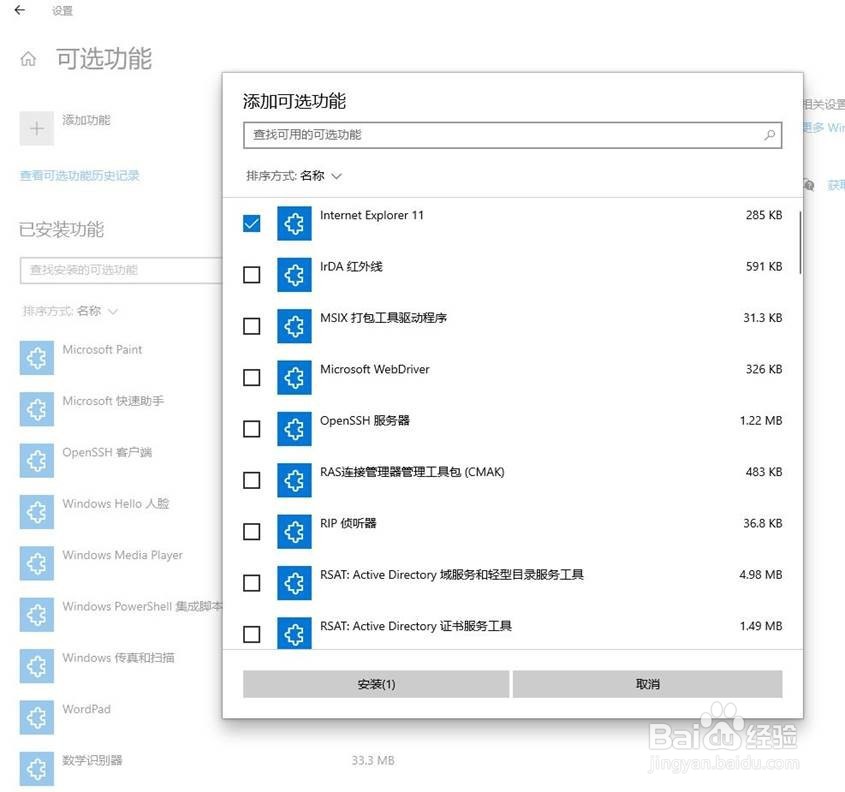Click the Windows Hello 人脸 feature icon
This screenshot has height=792, width=845.
[37, 512]
